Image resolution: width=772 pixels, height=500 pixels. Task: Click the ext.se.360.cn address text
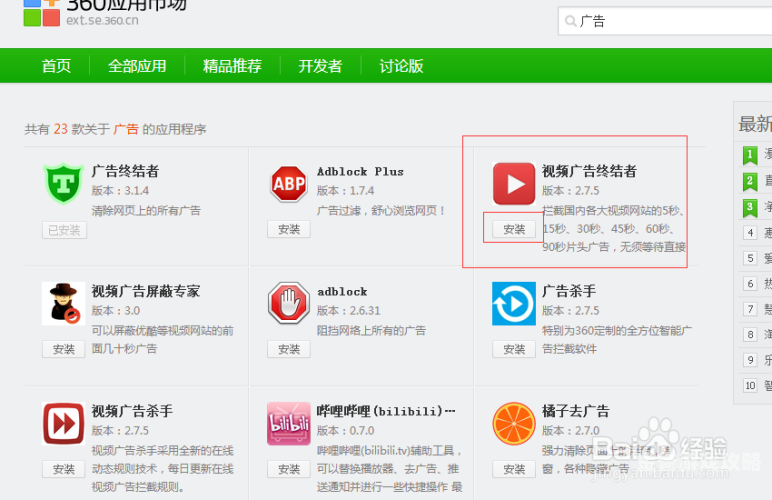pyautogui.click(x=102, y=21)
